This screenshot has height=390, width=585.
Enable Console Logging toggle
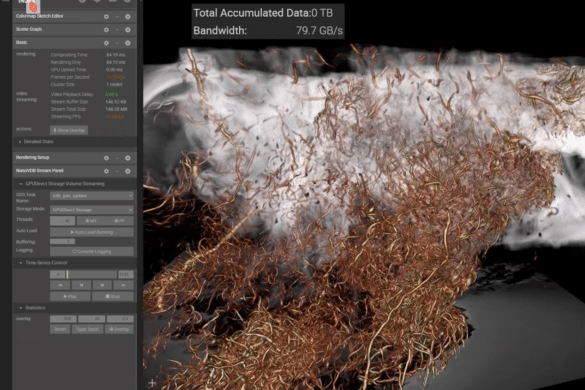(92, 252)
